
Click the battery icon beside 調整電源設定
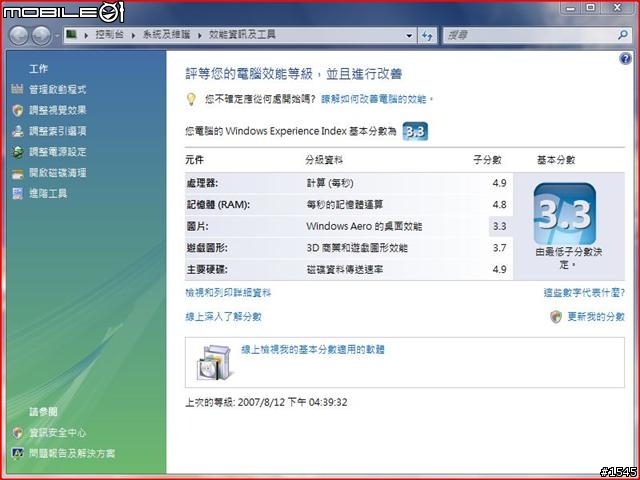(x=17, y=152)
